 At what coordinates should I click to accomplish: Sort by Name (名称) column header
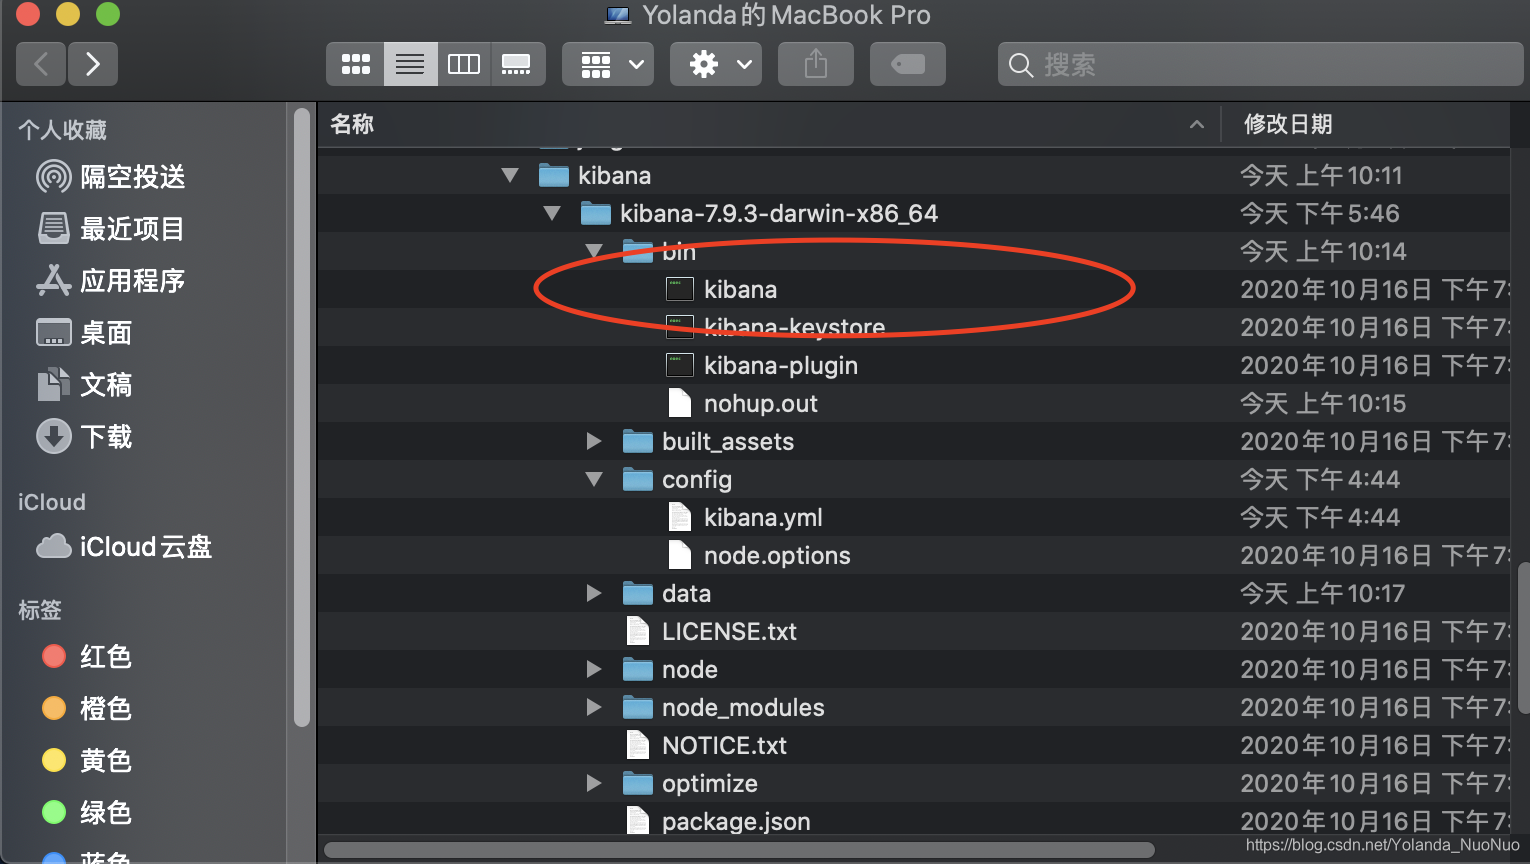[352, 124]
